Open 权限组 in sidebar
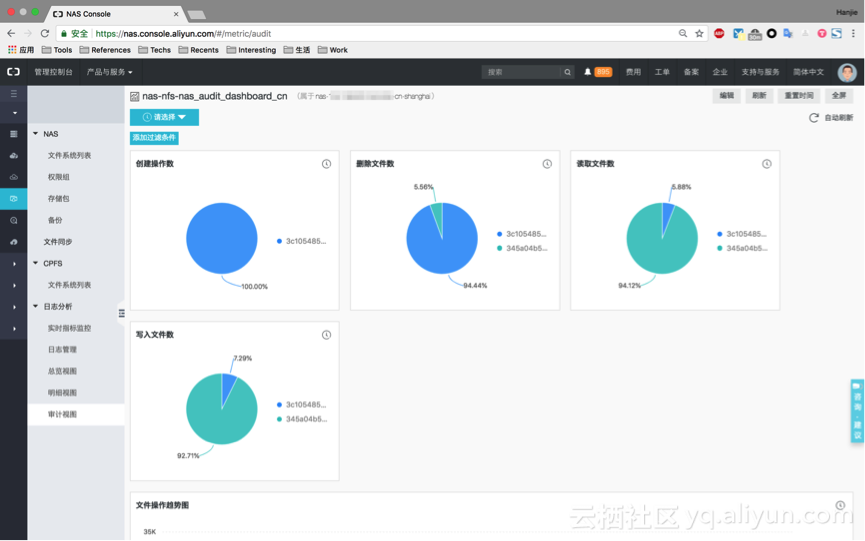The width and height of the screenshot is (865, 541). point(58,177)
